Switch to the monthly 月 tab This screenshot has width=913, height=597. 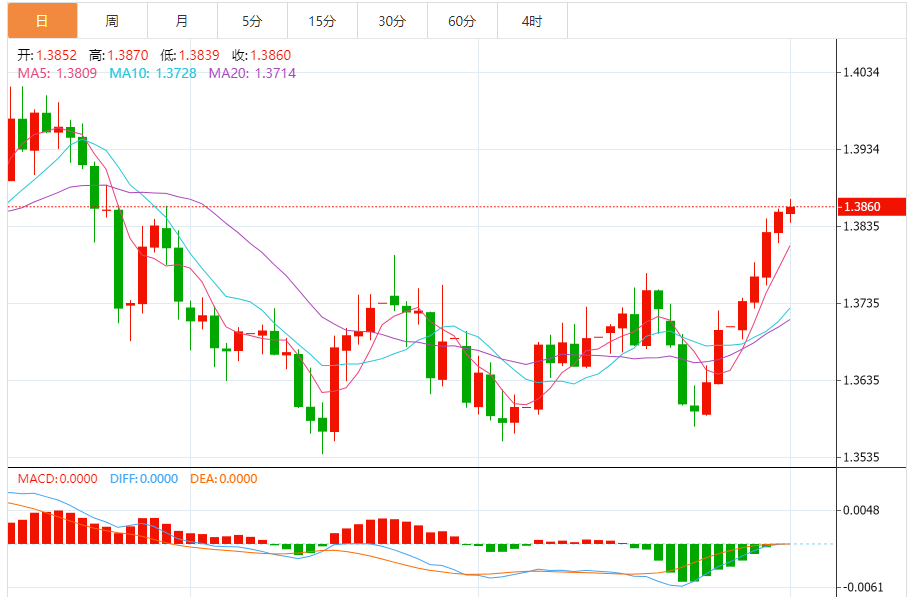[x=182, y=21]
